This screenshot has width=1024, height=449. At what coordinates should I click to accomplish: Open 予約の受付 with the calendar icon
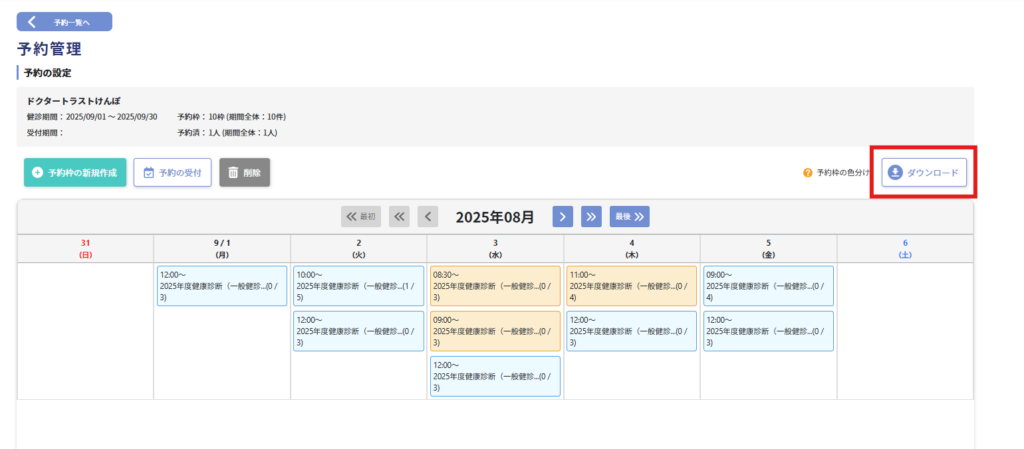point(172,172)
